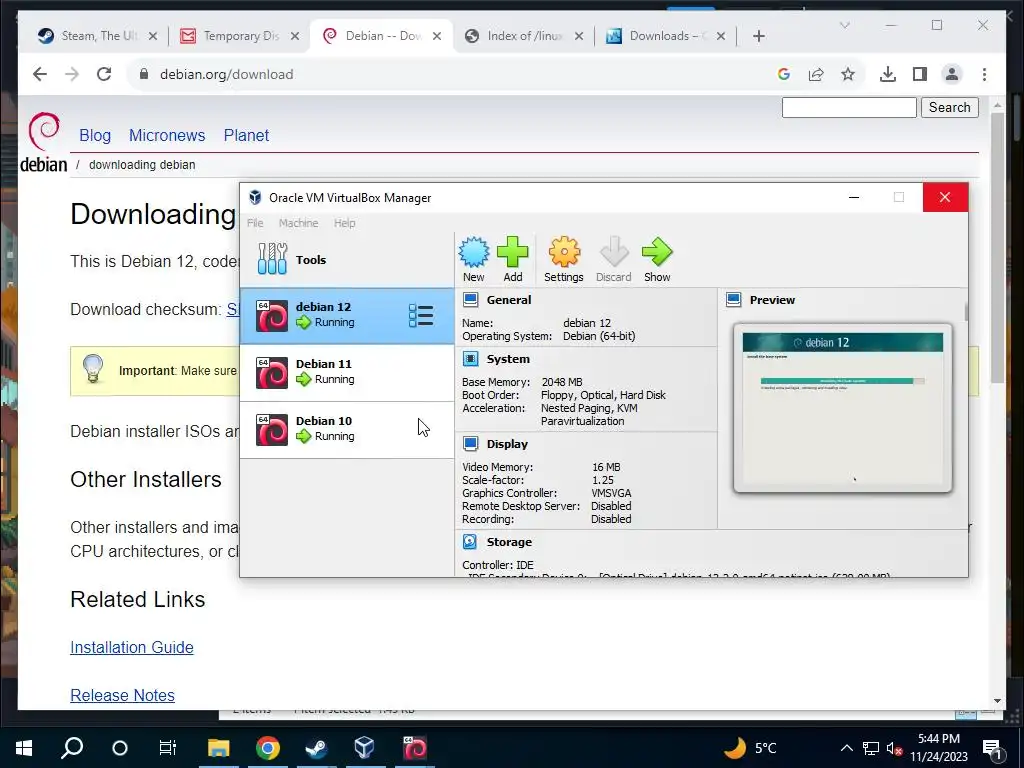Screen dimensions: 1024x768
Task: Click the Debian site search field
Action: pos(849,107)
